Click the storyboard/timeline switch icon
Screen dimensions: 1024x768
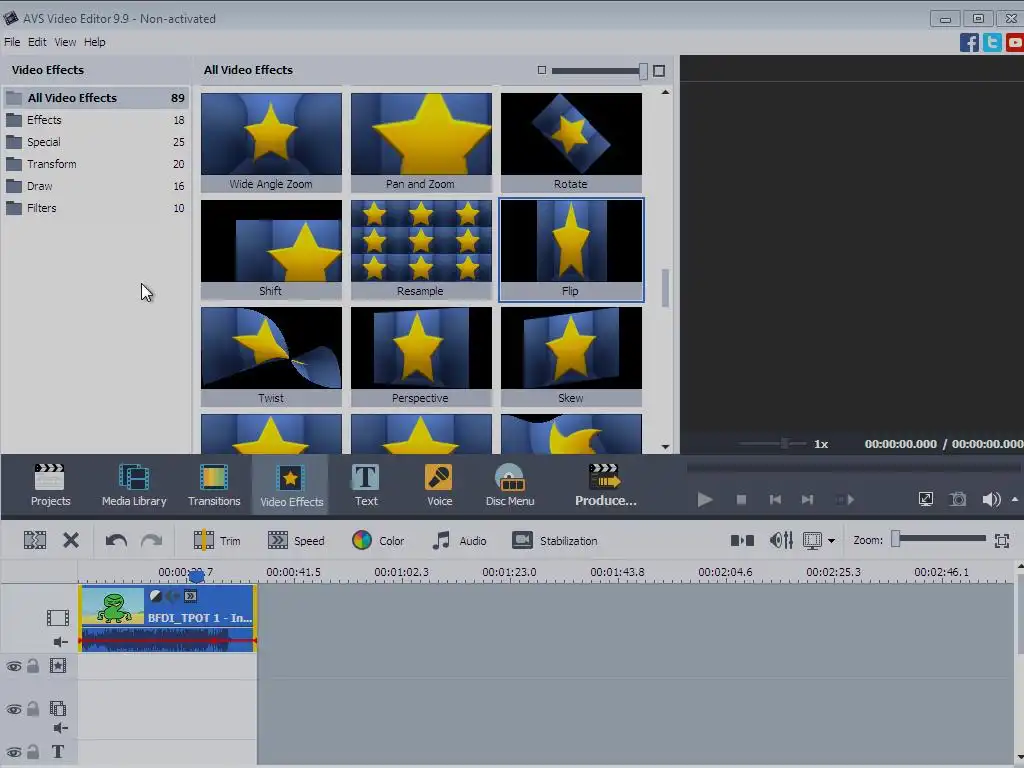click(742, 540)
